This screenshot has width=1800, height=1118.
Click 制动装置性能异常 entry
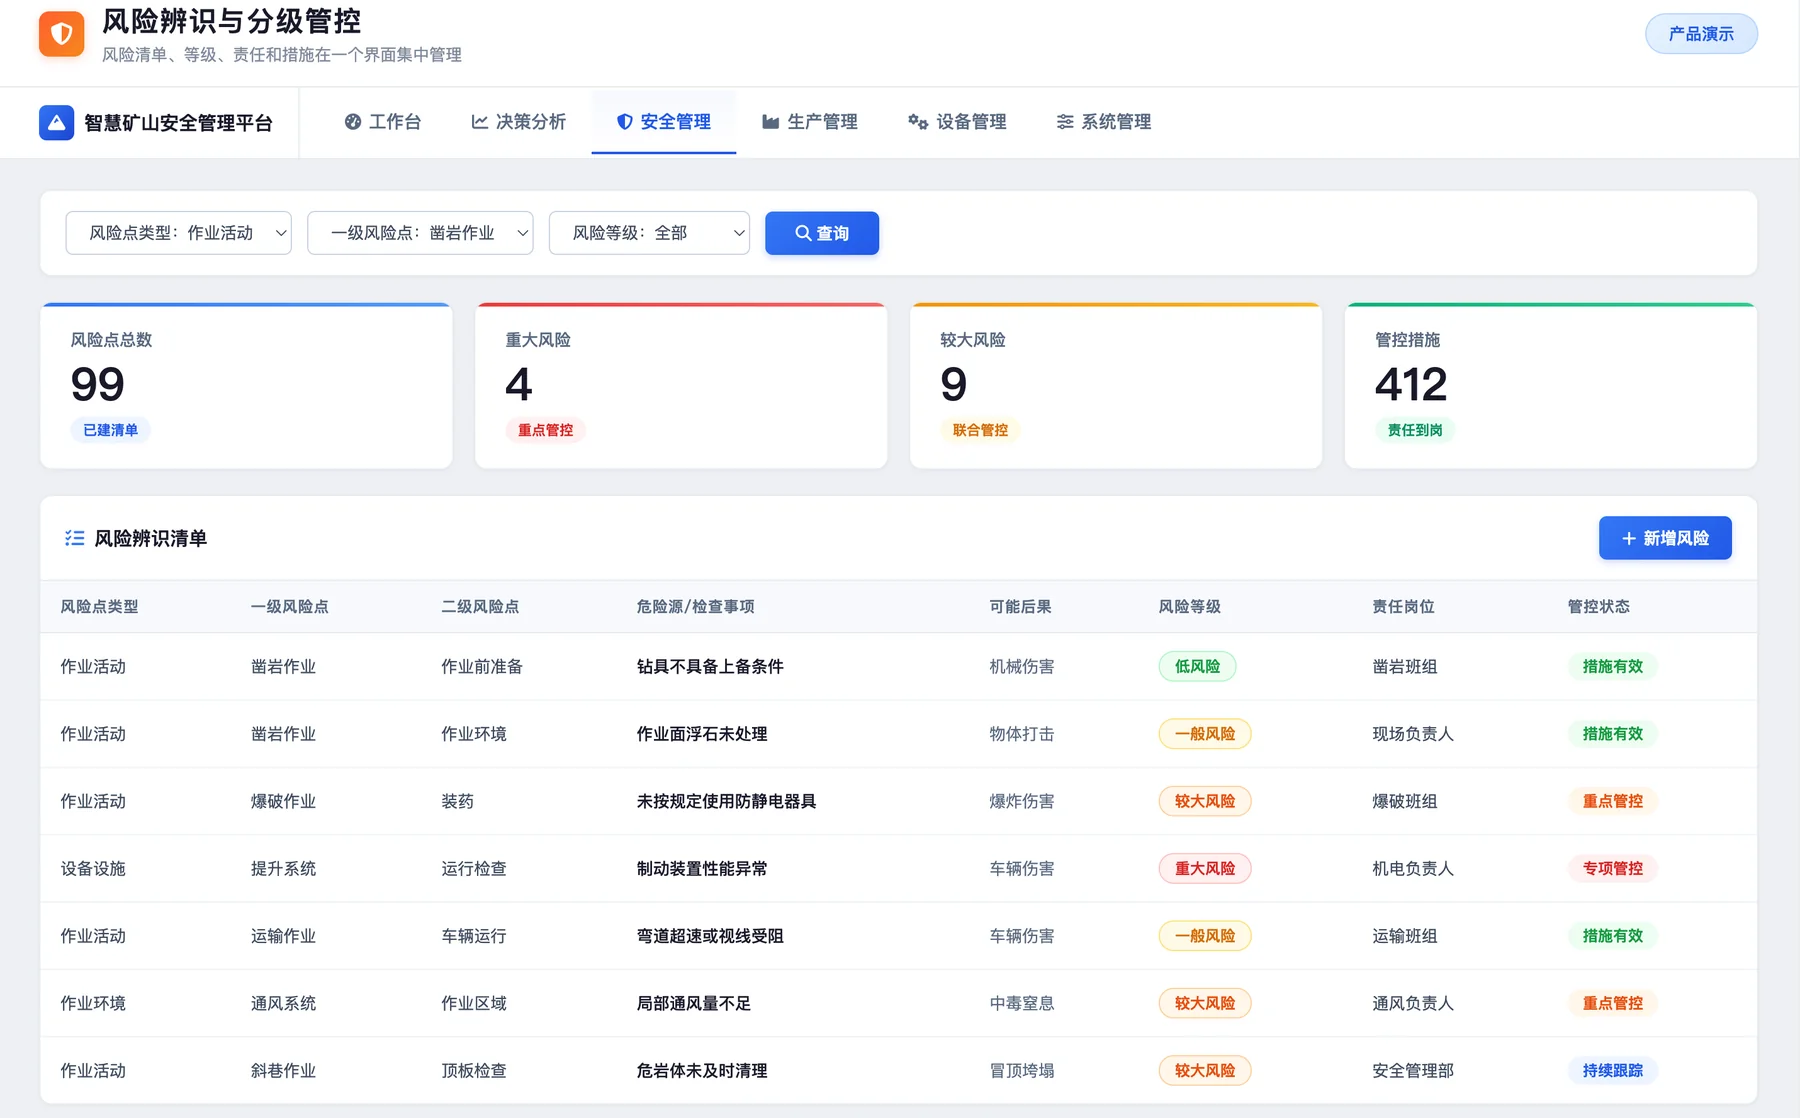tap(702, 869)
